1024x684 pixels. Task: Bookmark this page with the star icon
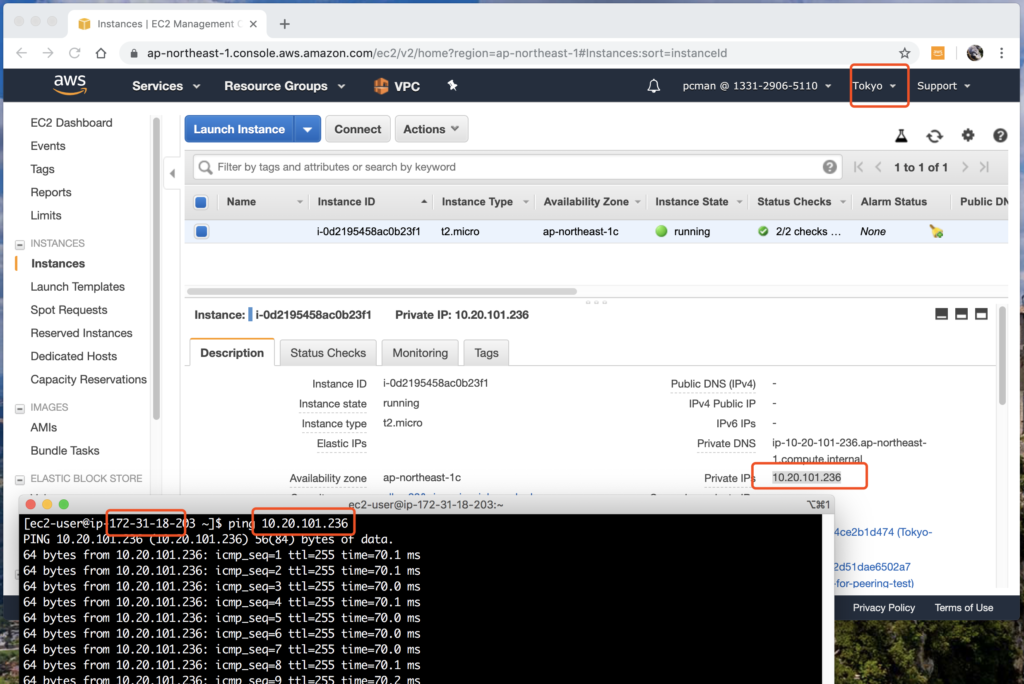coord(904,53)
